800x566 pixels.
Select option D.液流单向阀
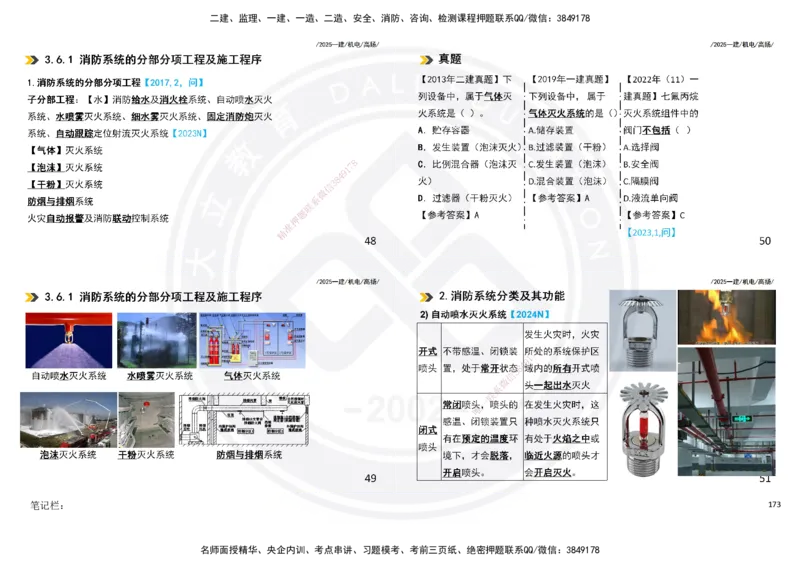click(x=651, y=199)
